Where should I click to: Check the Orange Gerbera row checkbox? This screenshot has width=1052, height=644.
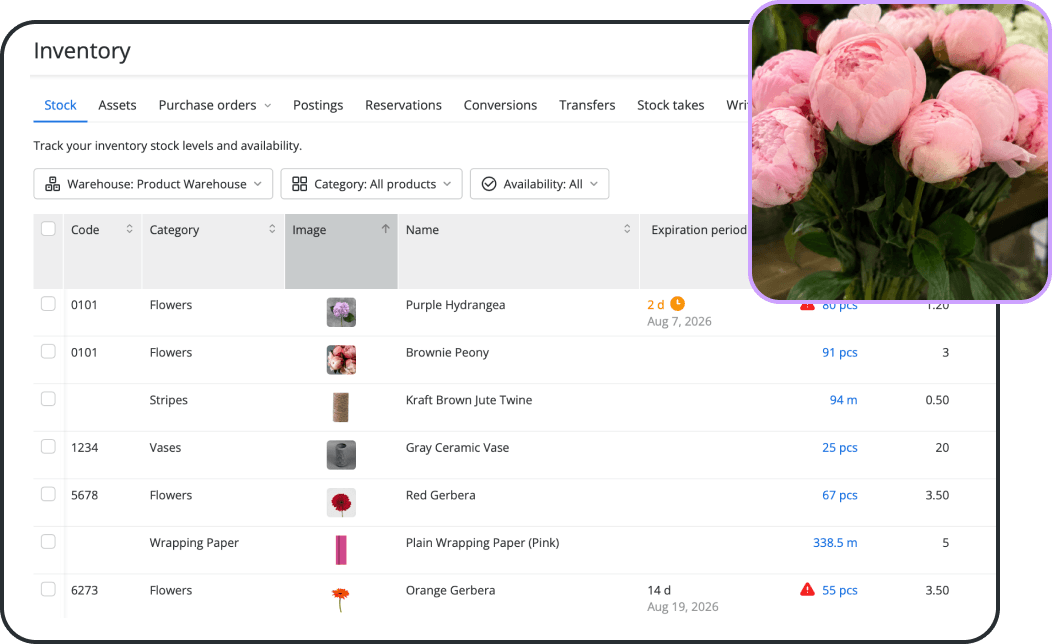(x=48, y=590)
